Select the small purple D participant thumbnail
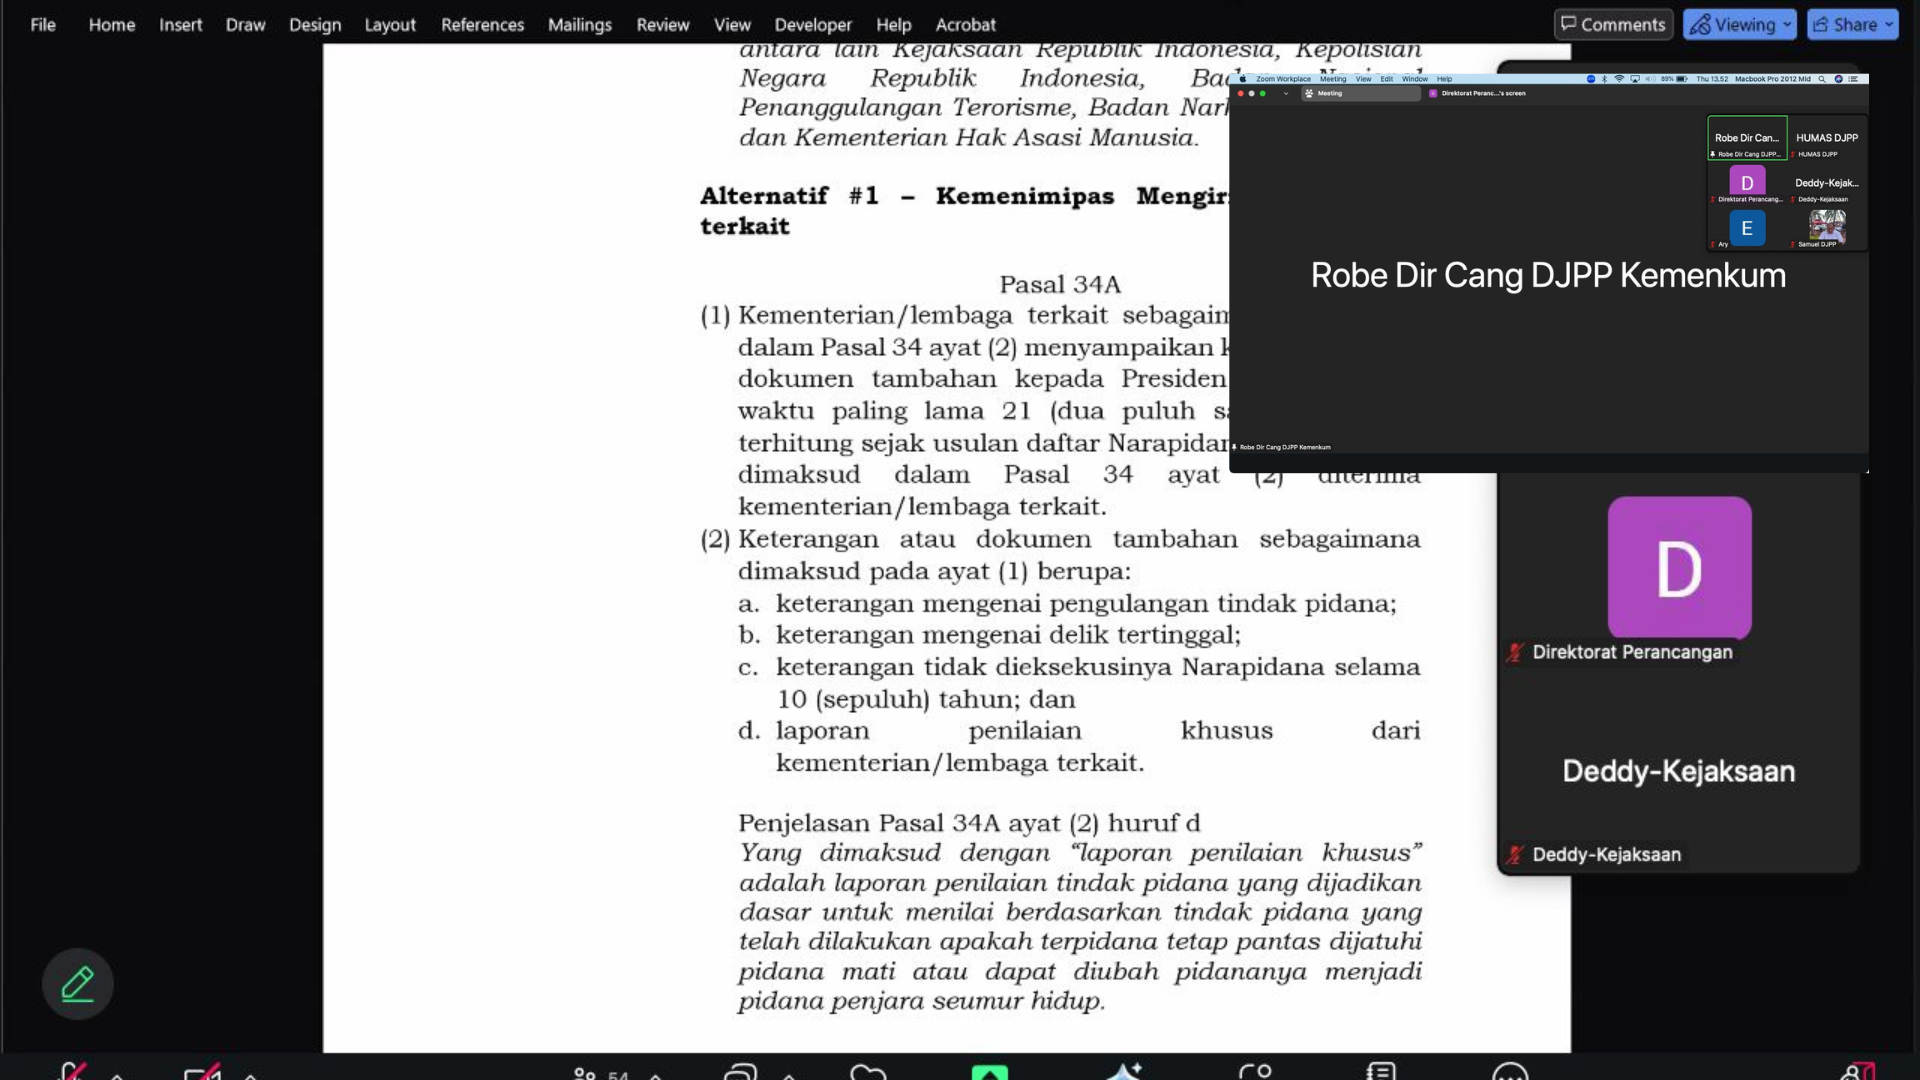1920x1080 pixels. [x=1747, y=182]
